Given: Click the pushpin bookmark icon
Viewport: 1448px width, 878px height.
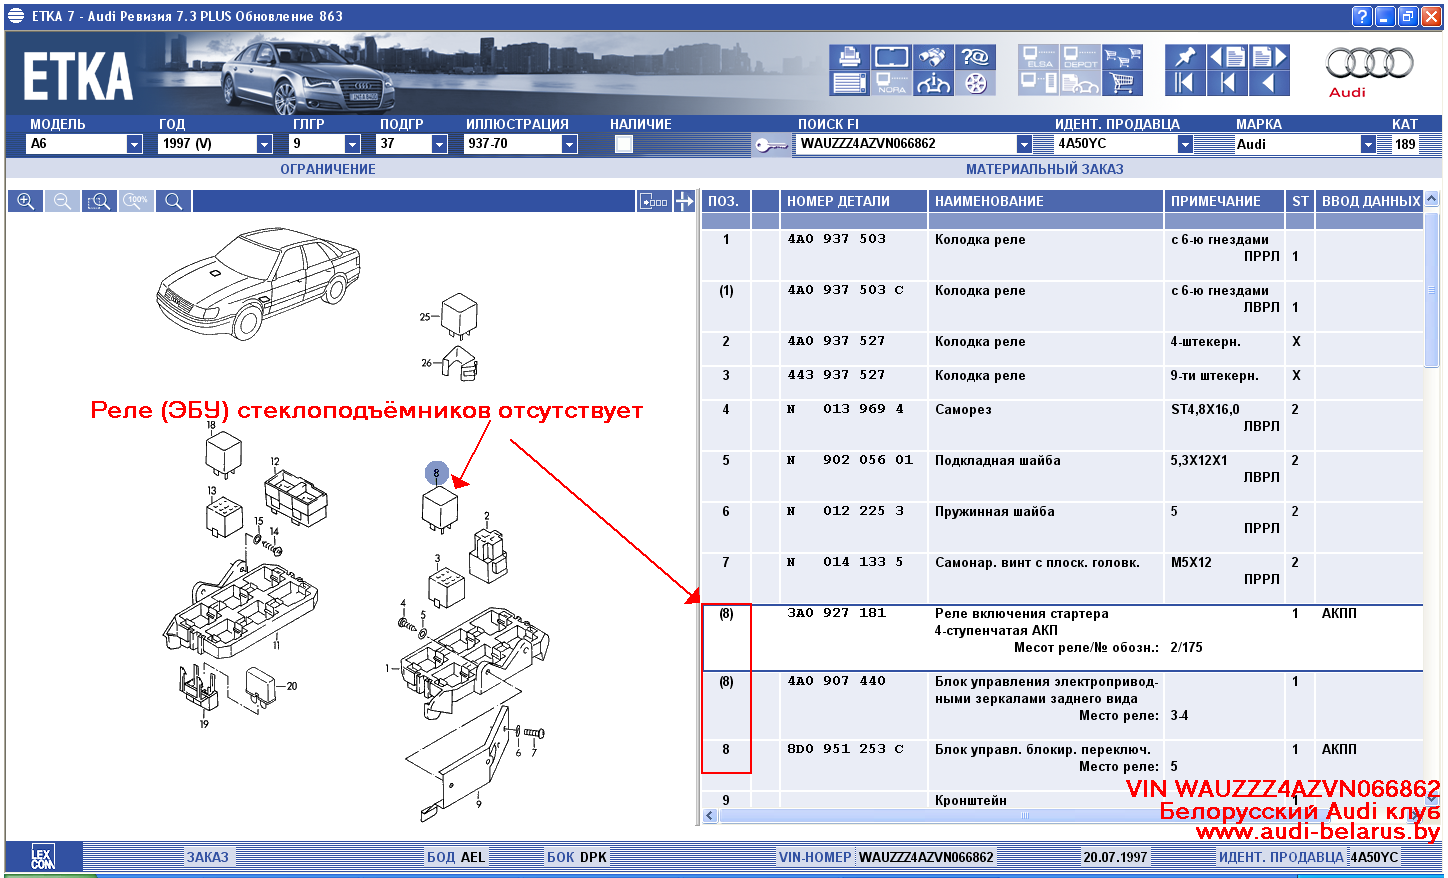Looking at the screenshot, I should tap(1185, 57).
